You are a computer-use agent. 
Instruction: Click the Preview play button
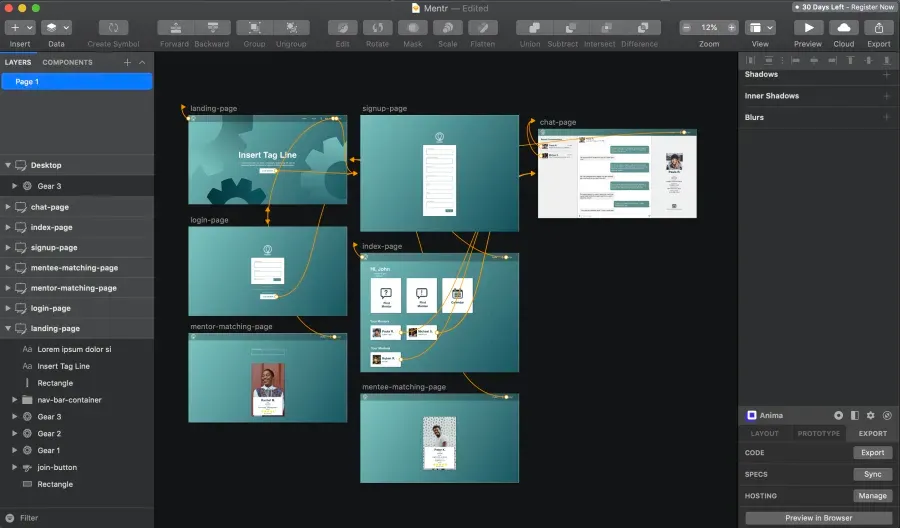pos(807,28)
